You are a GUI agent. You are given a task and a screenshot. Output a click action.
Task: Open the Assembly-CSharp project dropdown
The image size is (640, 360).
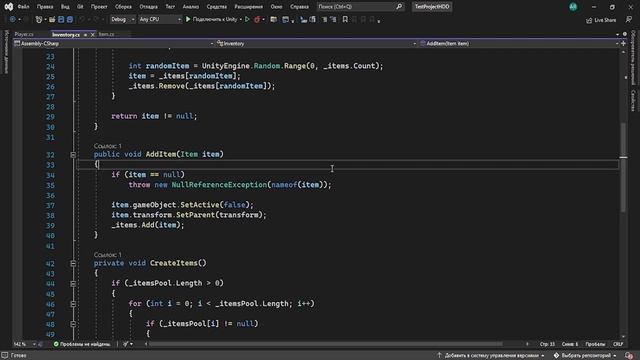tap(113, 43)
